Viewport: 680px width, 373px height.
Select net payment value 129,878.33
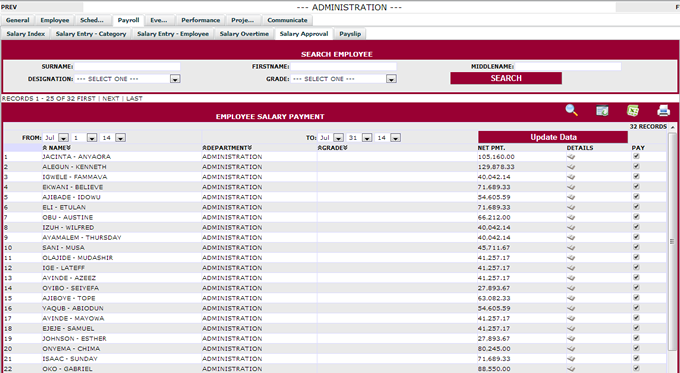[x=496, y=167]
